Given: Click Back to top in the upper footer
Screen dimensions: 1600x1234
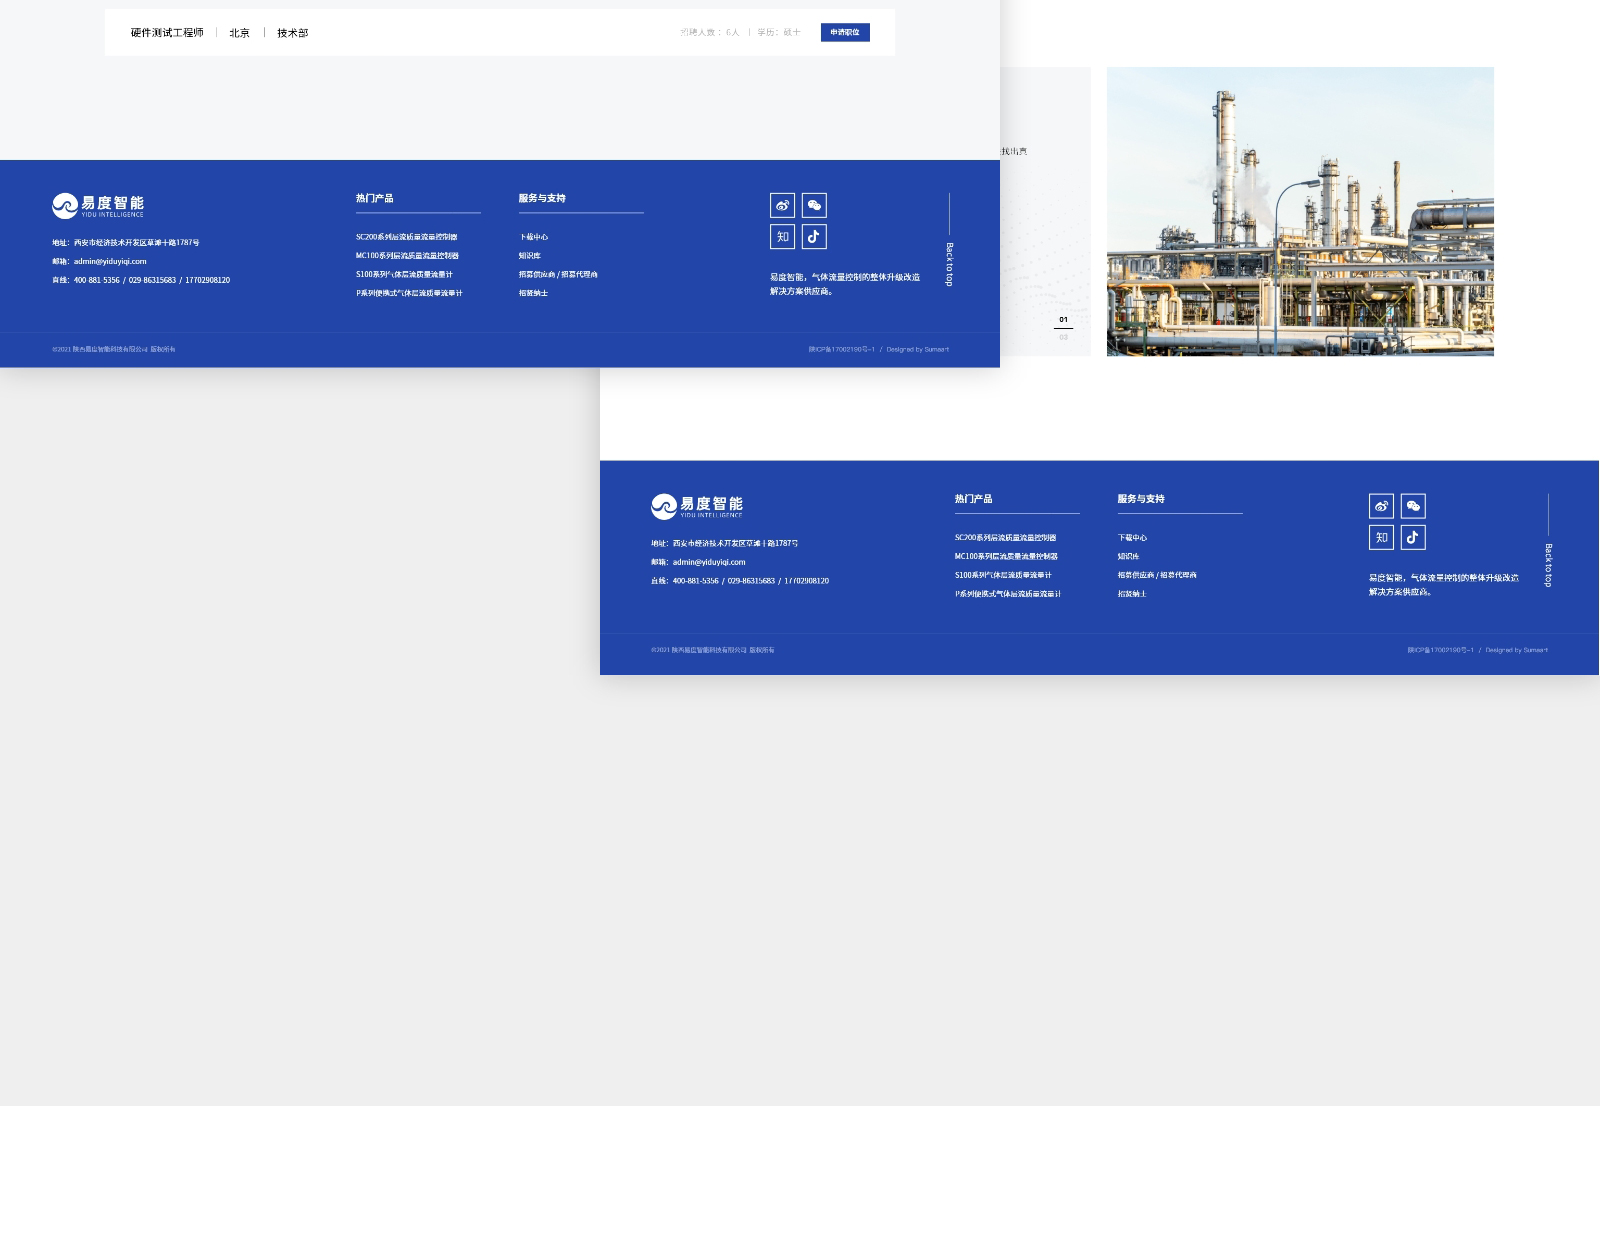Looking at the screenshot, I should click(949, 264).
